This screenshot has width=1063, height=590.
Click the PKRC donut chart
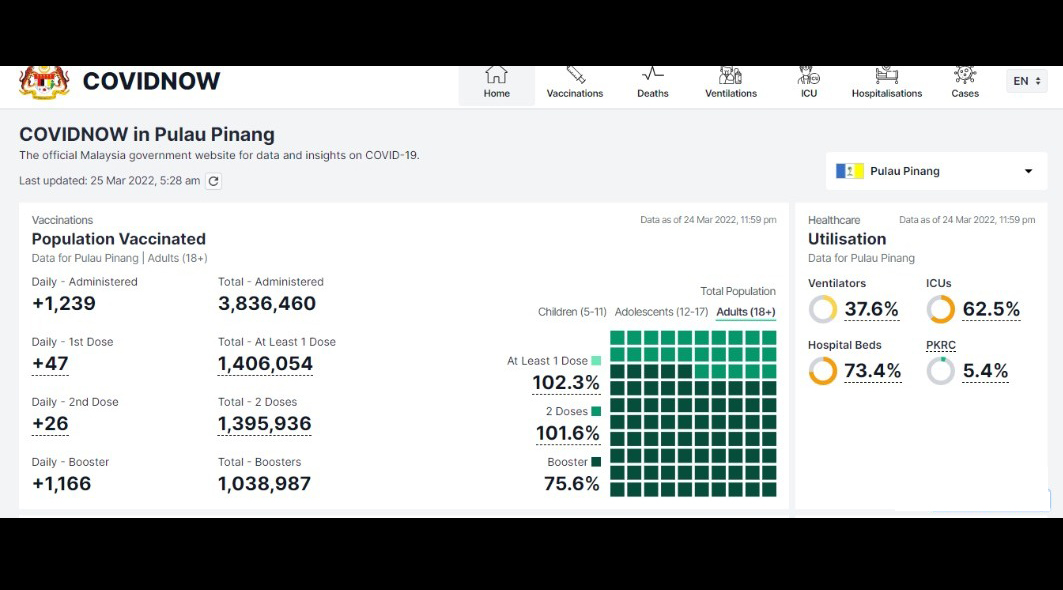tap(941, 371)
